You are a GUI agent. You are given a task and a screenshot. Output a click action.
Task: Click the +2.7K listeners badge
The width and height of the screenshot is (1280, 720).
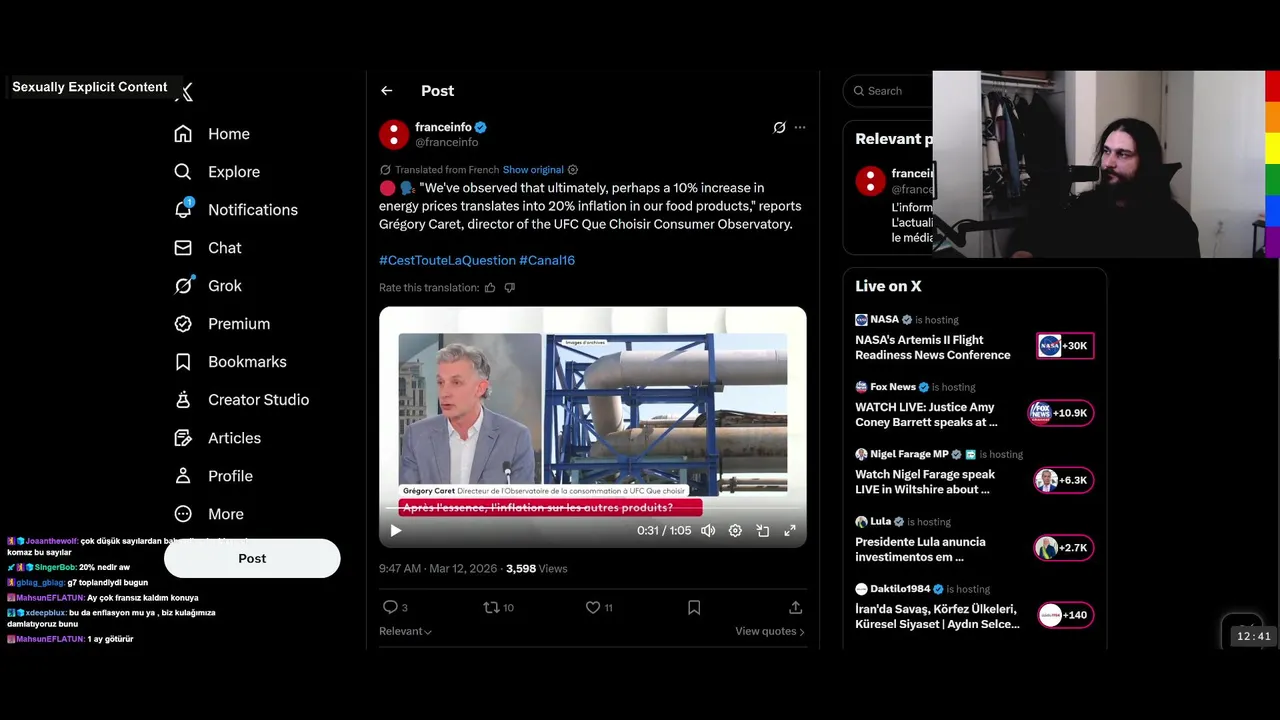click(x=1064, y=548)
